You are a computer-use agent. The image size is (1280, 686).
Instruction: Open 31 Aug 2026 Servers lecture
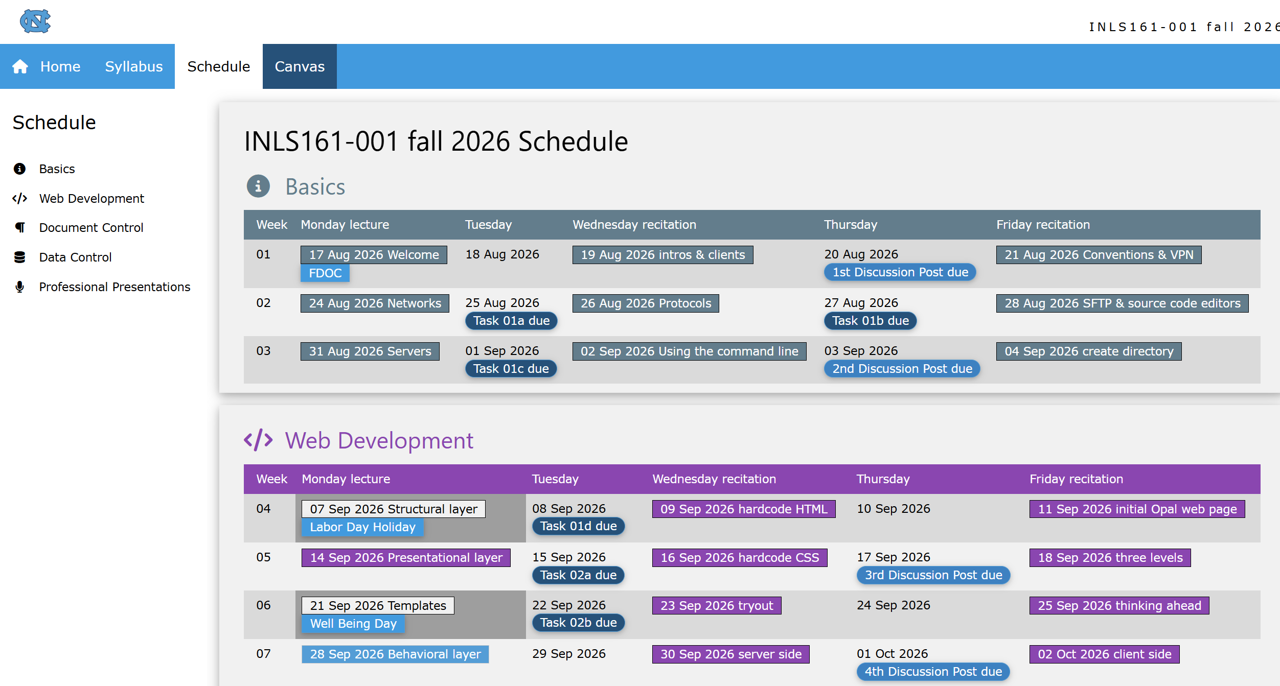click(370, 351)
